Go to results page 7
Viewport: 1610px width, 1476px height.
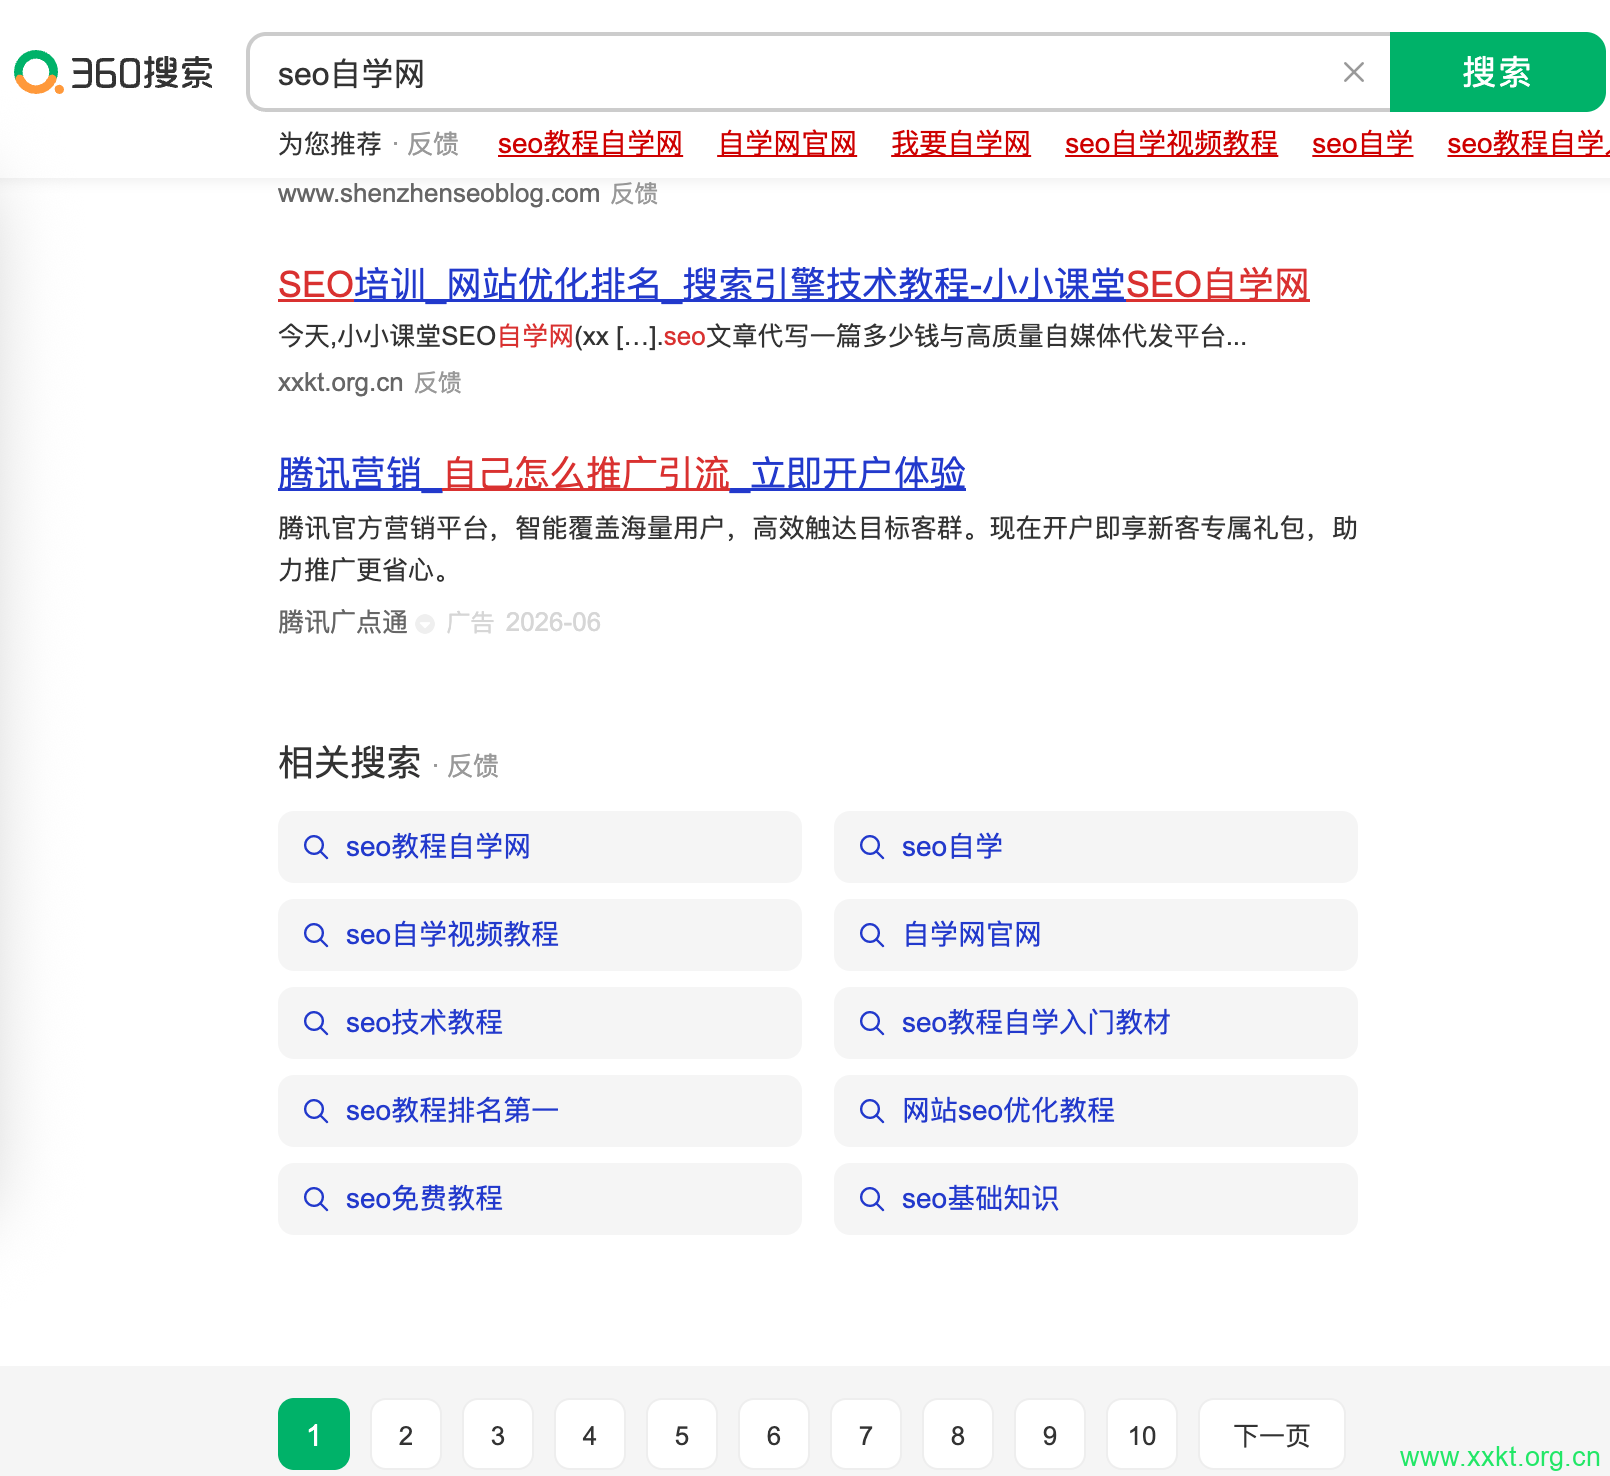(x=866, y=1434)
